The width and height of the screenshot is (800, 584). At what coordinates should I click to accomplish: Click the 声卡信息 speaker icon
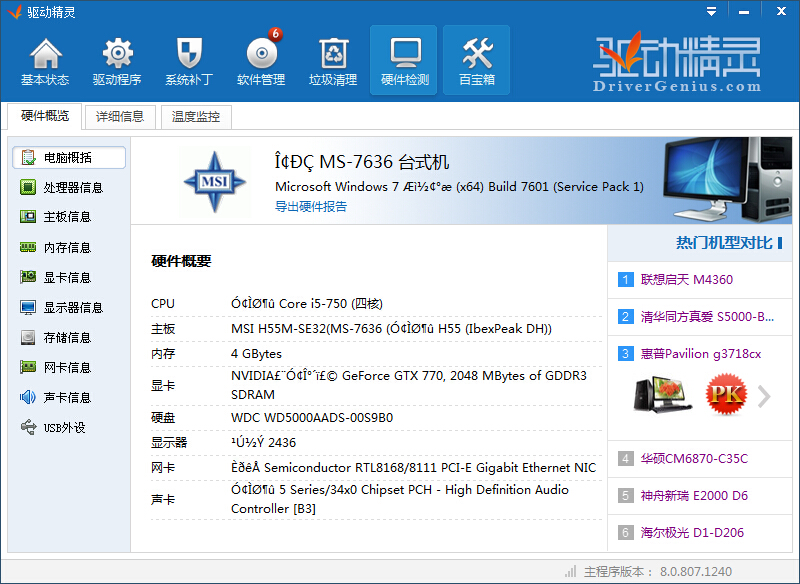[28, 397]
